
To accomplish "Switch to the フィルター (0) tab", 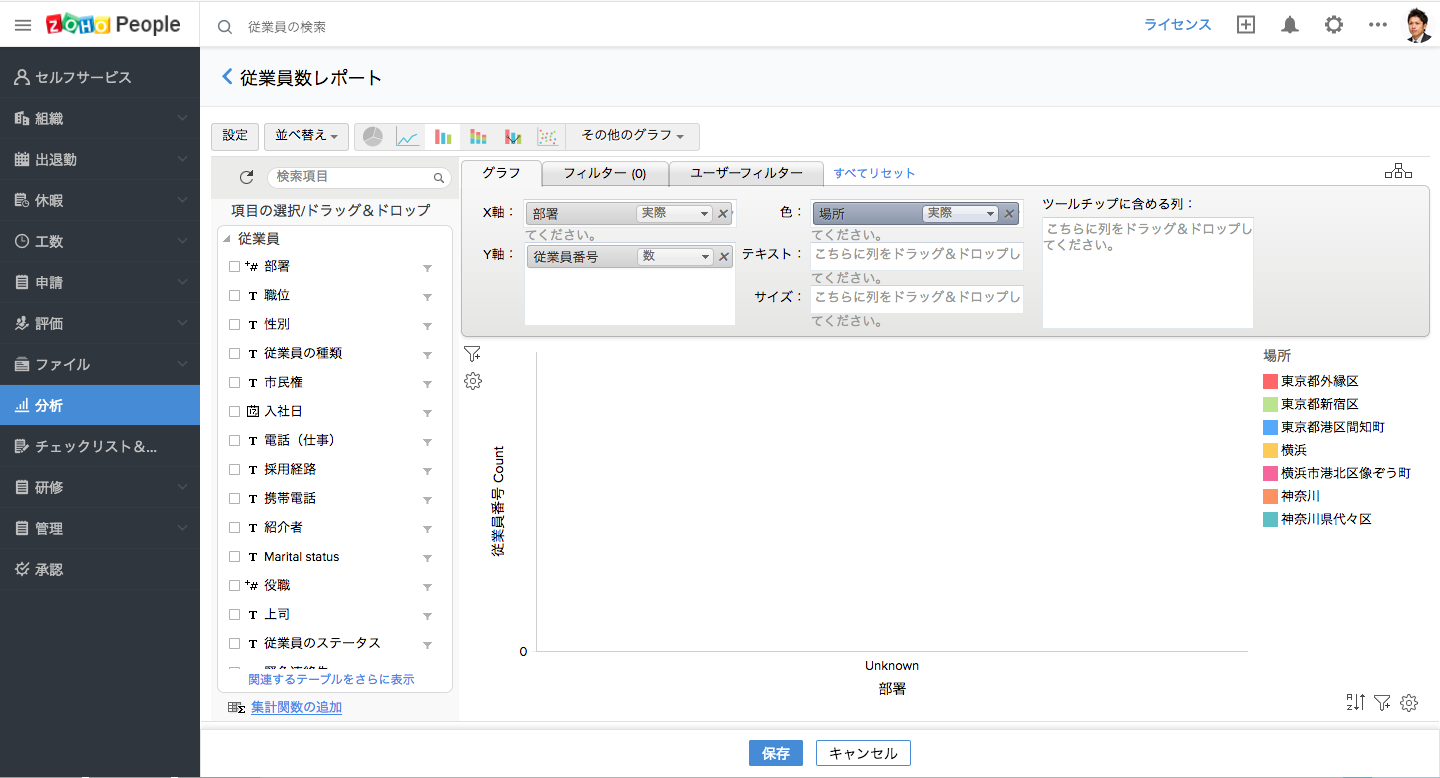I will [604, 173].
